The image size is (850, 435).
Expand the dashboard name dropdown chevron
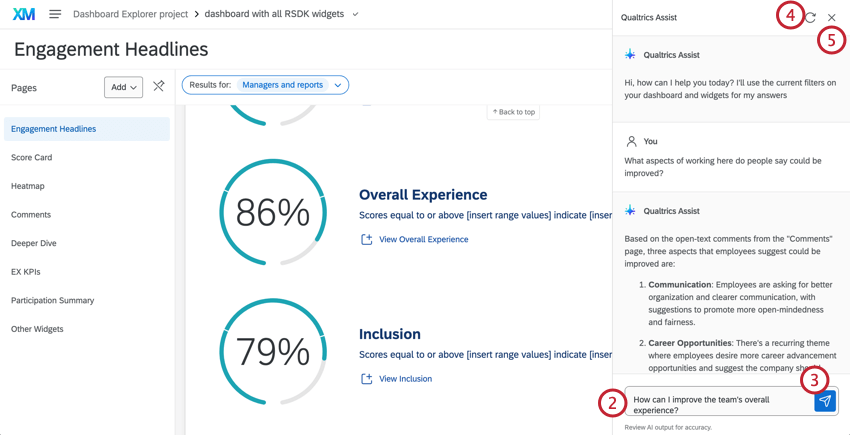coord(355,15)
